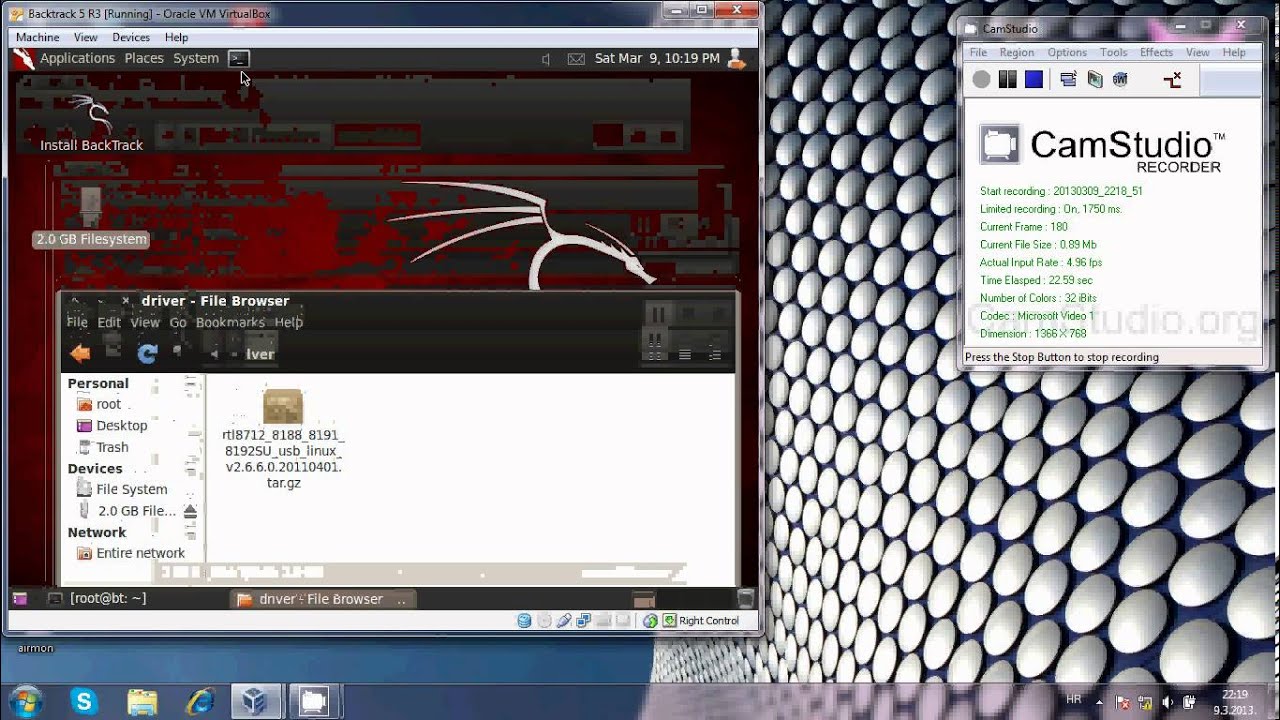Click driver - File Browser taskbar button
Image resolution: width=1280 pixels, height=720 pixels.
[x=321, y=599]
